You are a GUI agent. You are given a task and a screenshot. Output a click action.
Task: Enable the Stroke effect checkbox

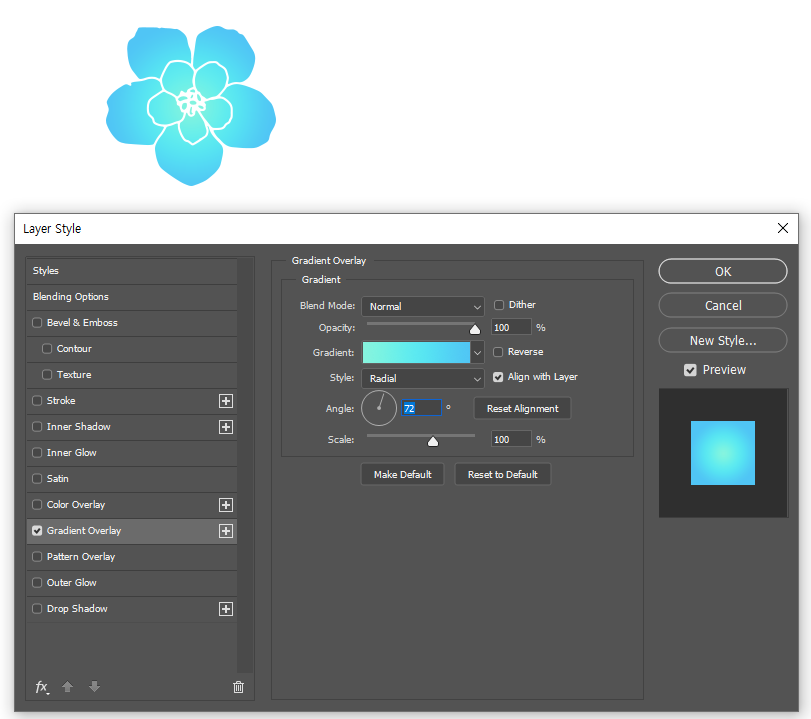click(x=37, y=400)
